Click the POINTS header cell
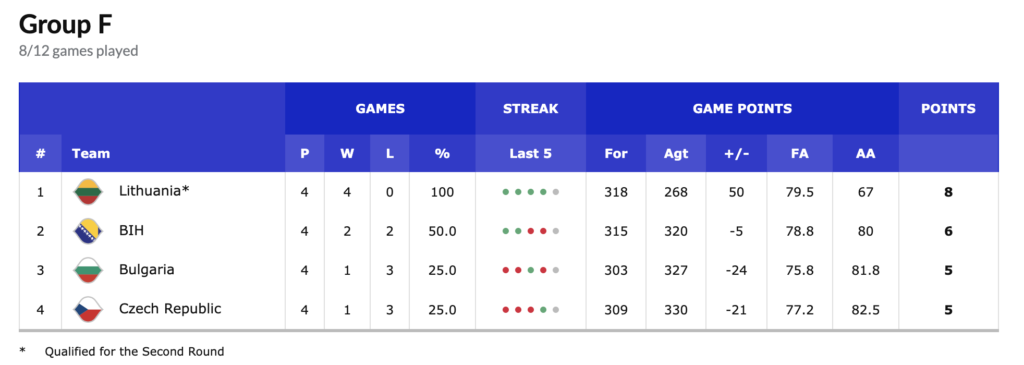 click(x=948, y=108)
